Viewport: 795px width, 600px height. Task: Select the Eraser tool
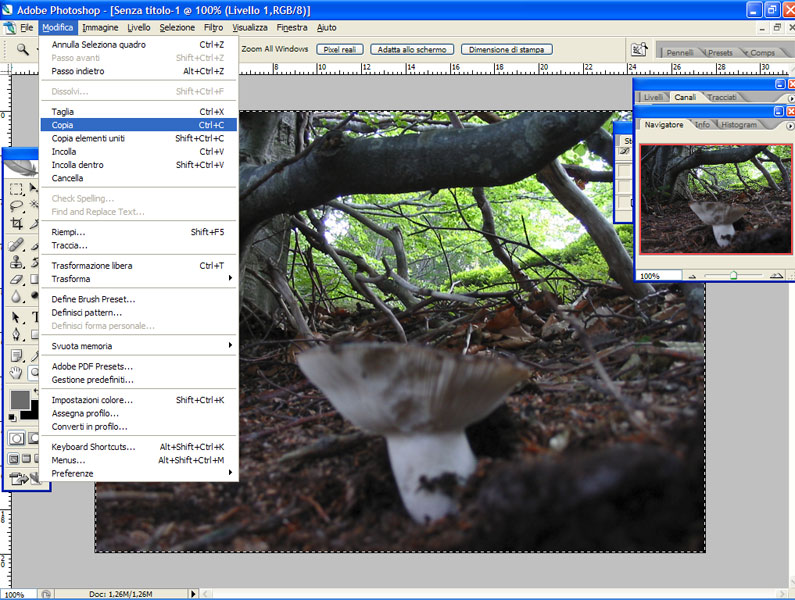point(16,280)
